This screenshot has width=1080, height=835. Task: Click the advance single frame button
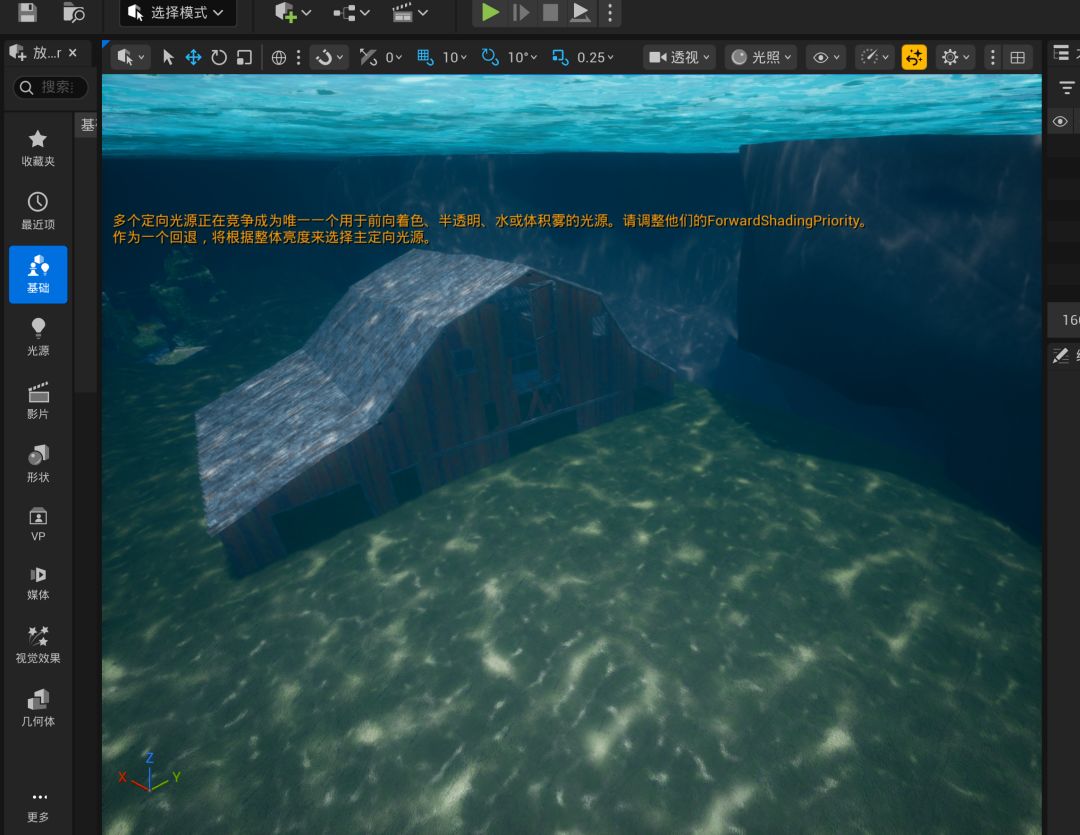click(x=521, y=12)
